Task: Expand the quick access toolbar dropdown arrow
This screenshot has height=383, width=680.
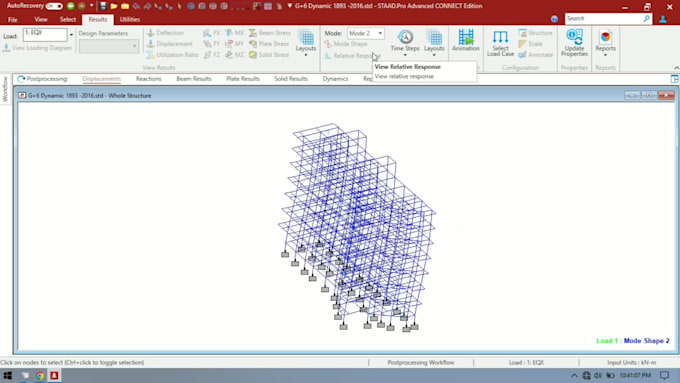Action: (92, 6)
